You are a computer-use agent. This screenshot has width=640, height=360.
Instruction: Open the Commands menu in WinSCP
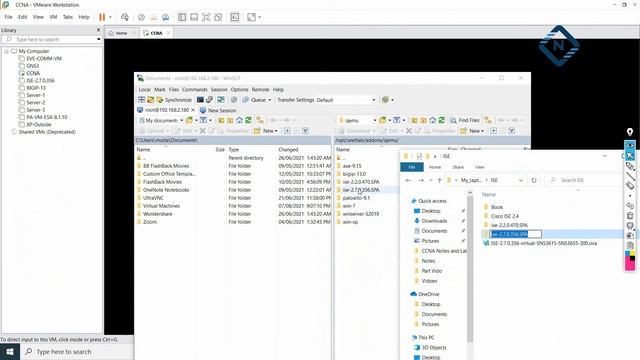click(x=195, y=89)
